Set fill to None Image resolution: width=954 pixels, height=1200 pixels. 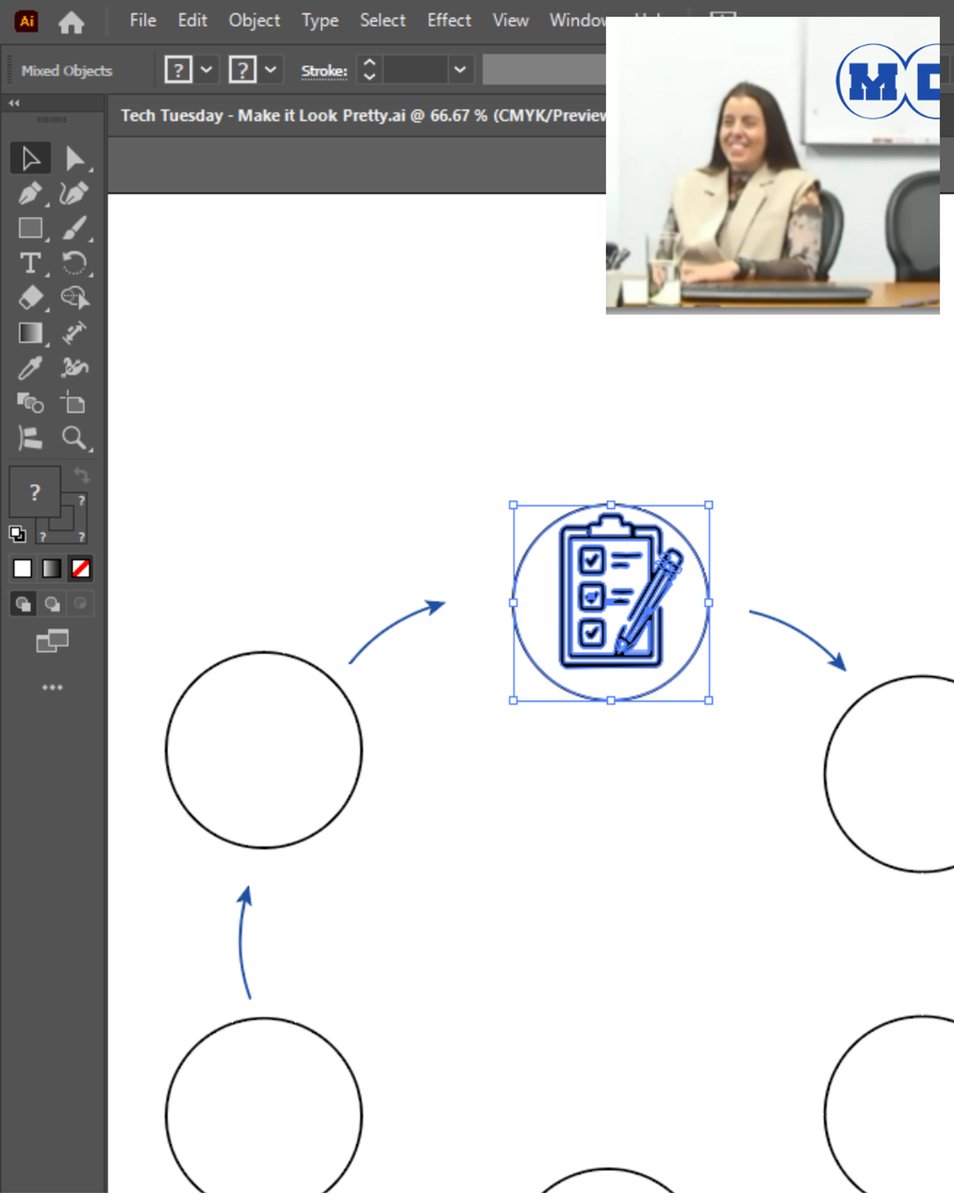point(81,569)
